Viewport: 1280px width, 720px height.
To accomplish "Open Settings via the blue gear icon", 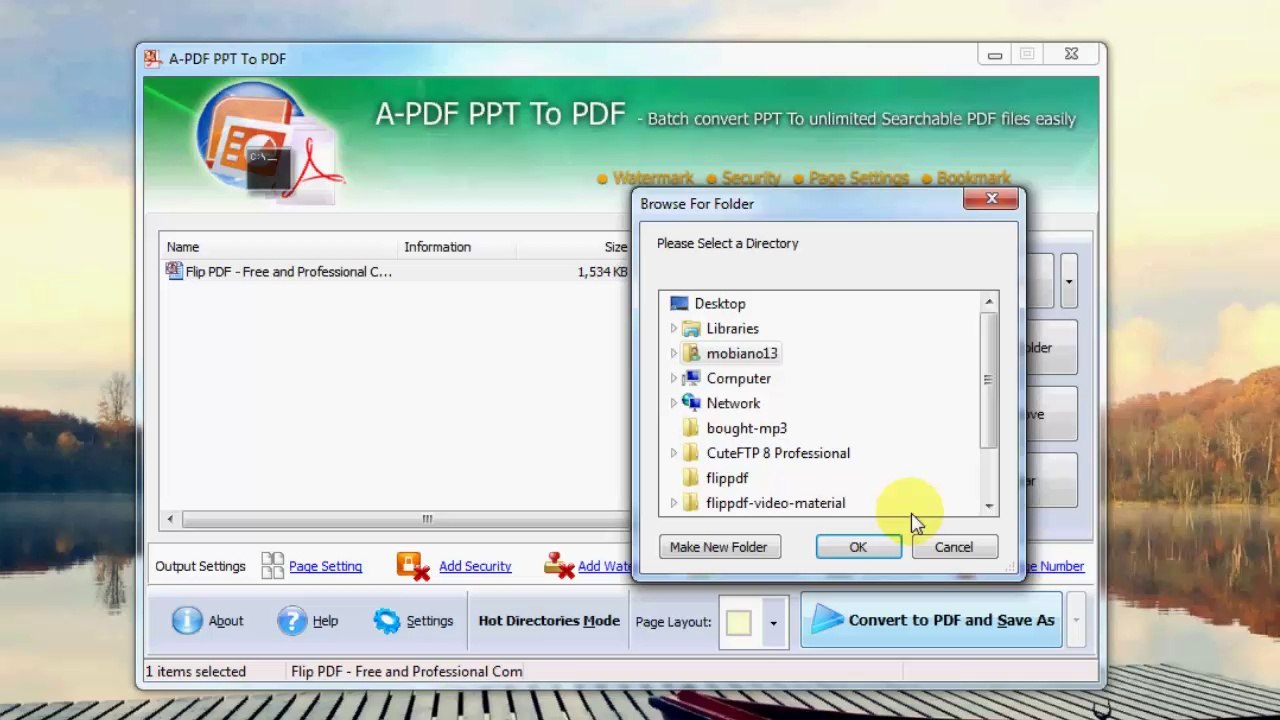I will (387, 621).
